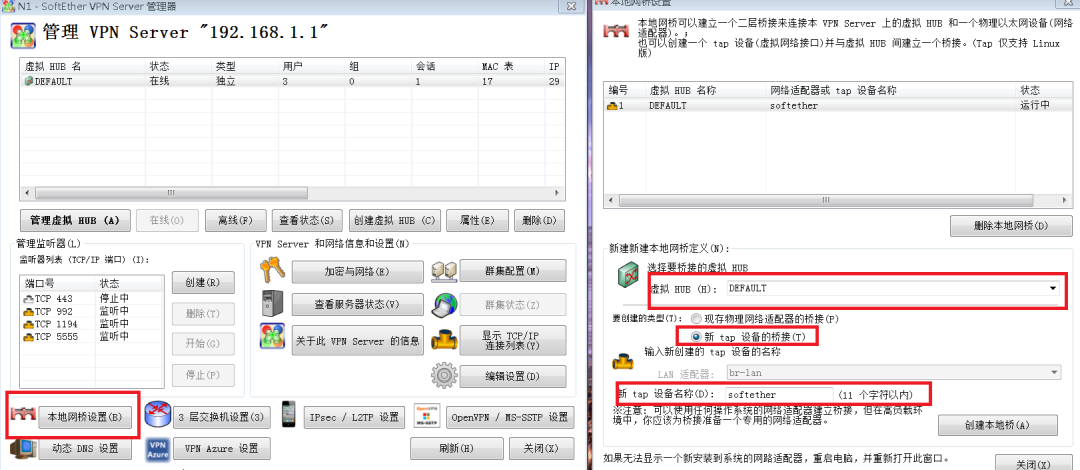
Task: Click the monitor icon beside 动态 DNS 设置
Action: pos(22,449)
